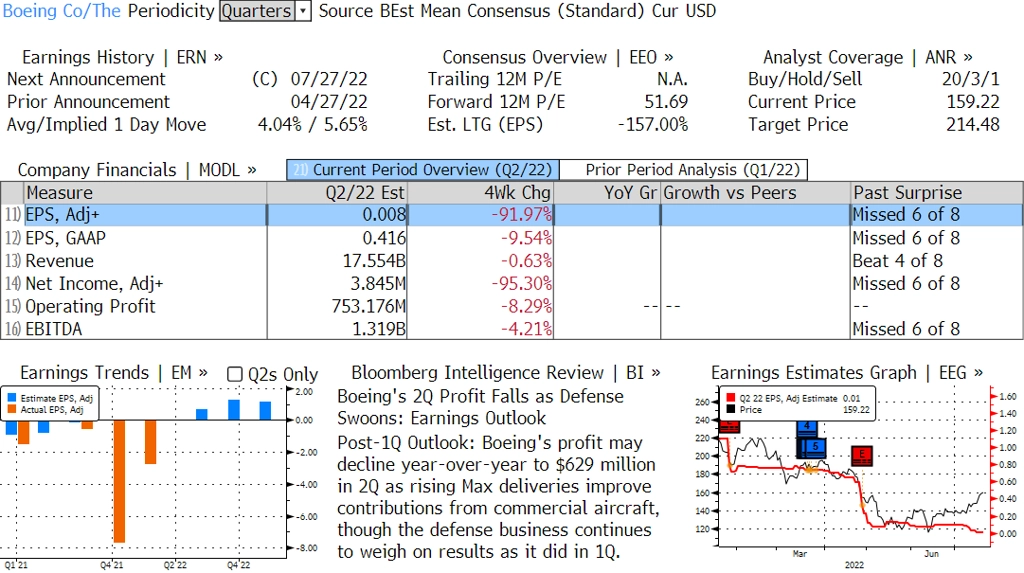Image resolution: width=1024 pixels, height=573 pixels.
Task: Open Earnings Trends EM section
Action: click(x=114, y=373)
